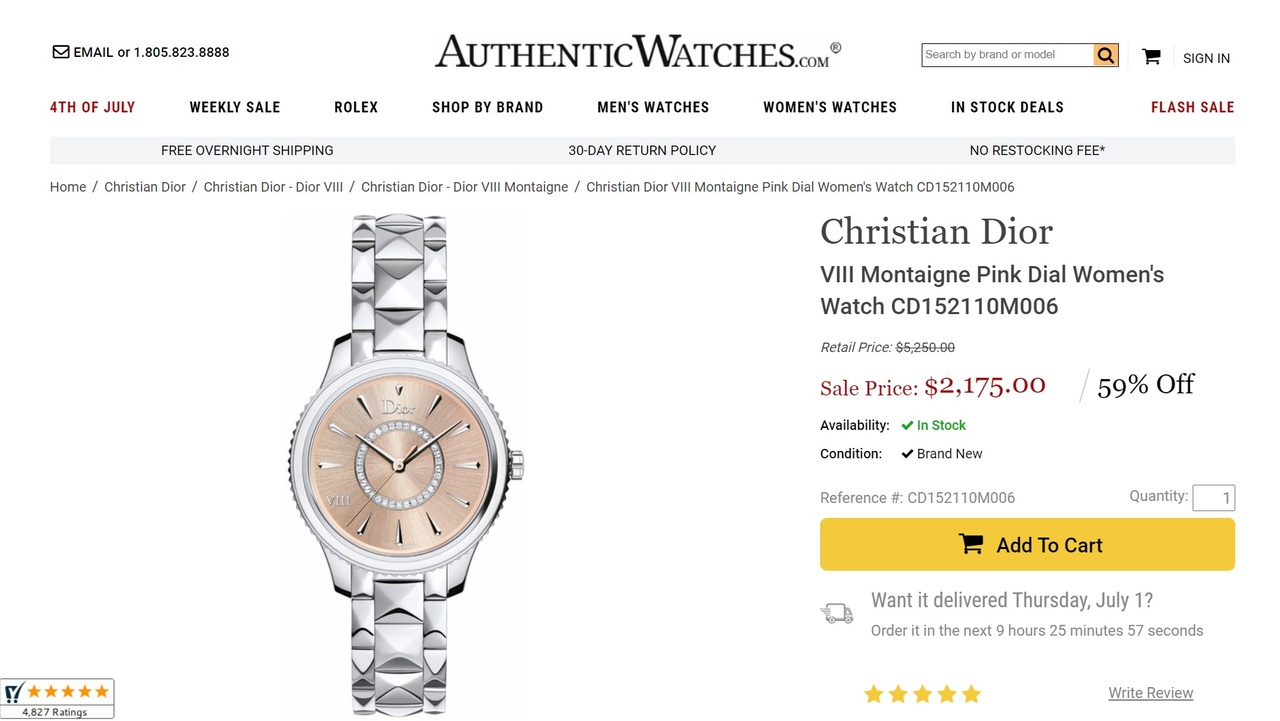Open the Write Review link
This screenshot has height=721, width=1280.
tap(1150, 693)
